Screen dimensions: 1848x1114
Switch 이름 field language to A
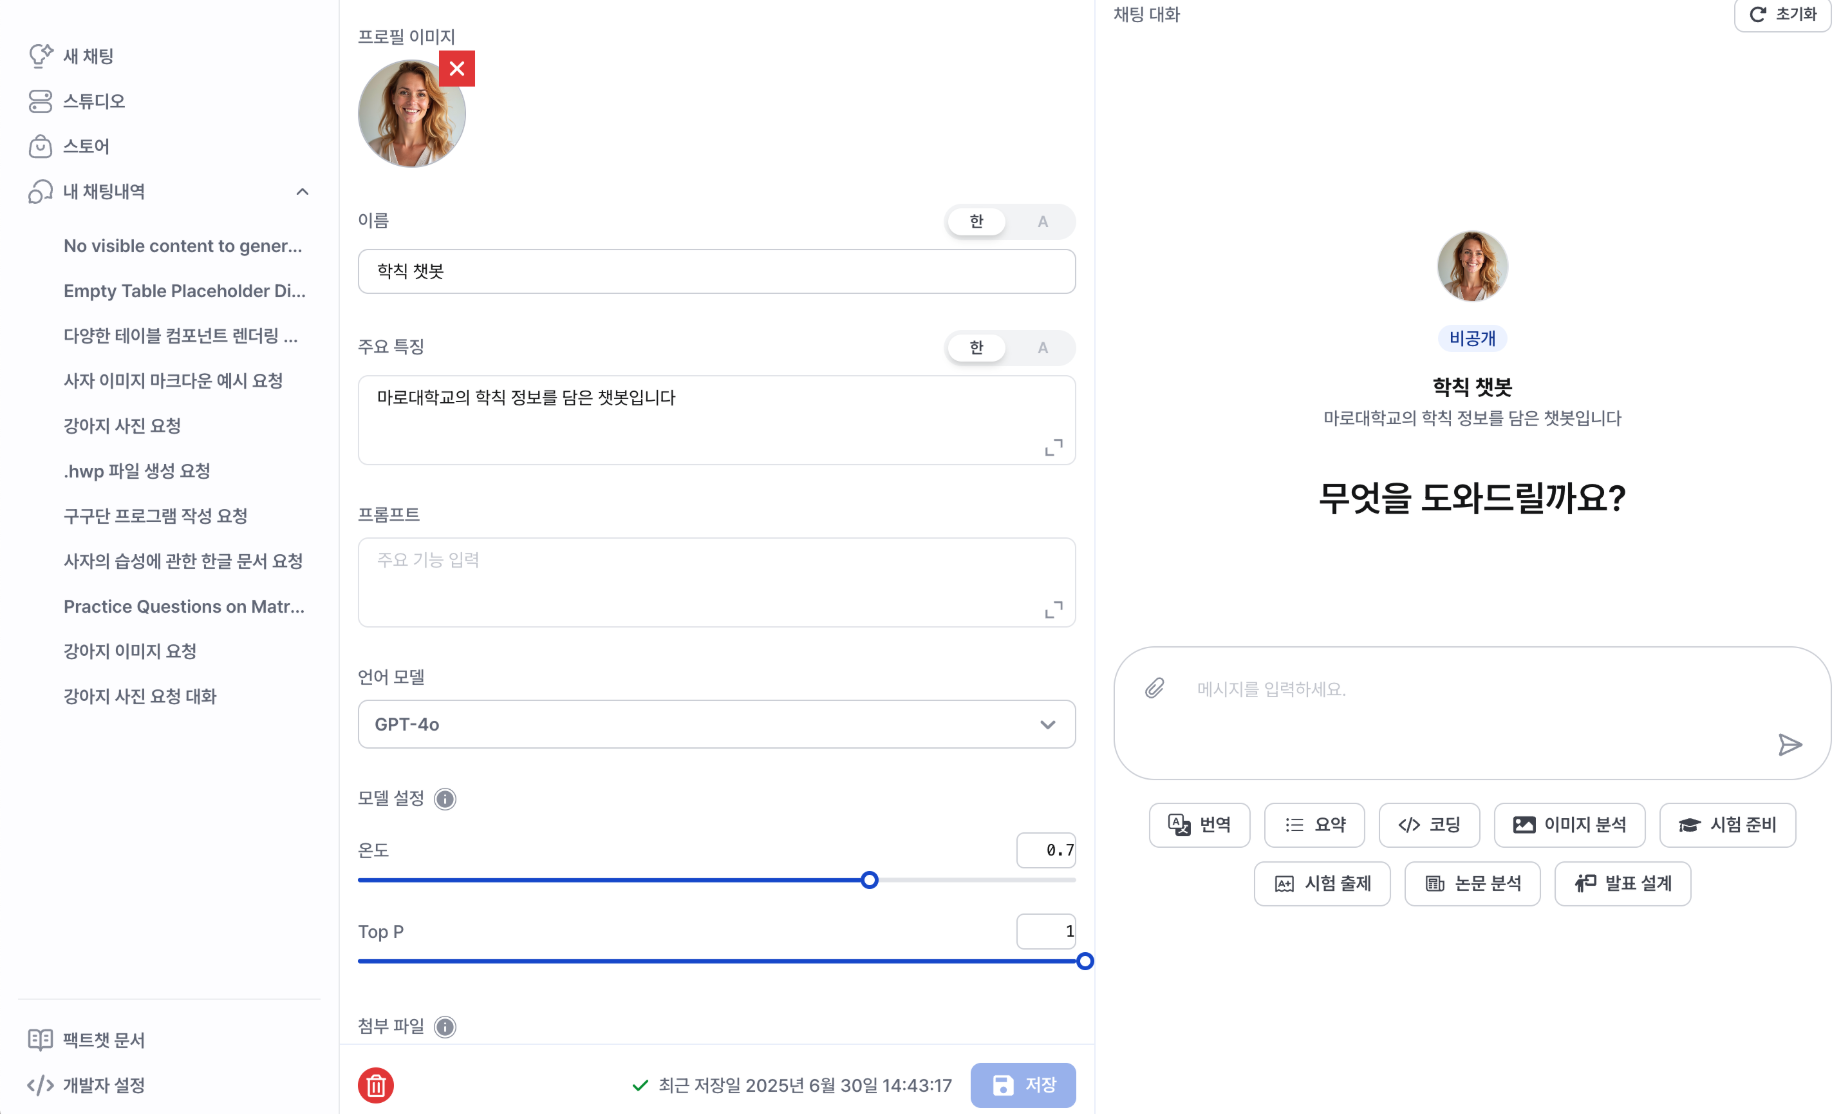click(1042, 222)
